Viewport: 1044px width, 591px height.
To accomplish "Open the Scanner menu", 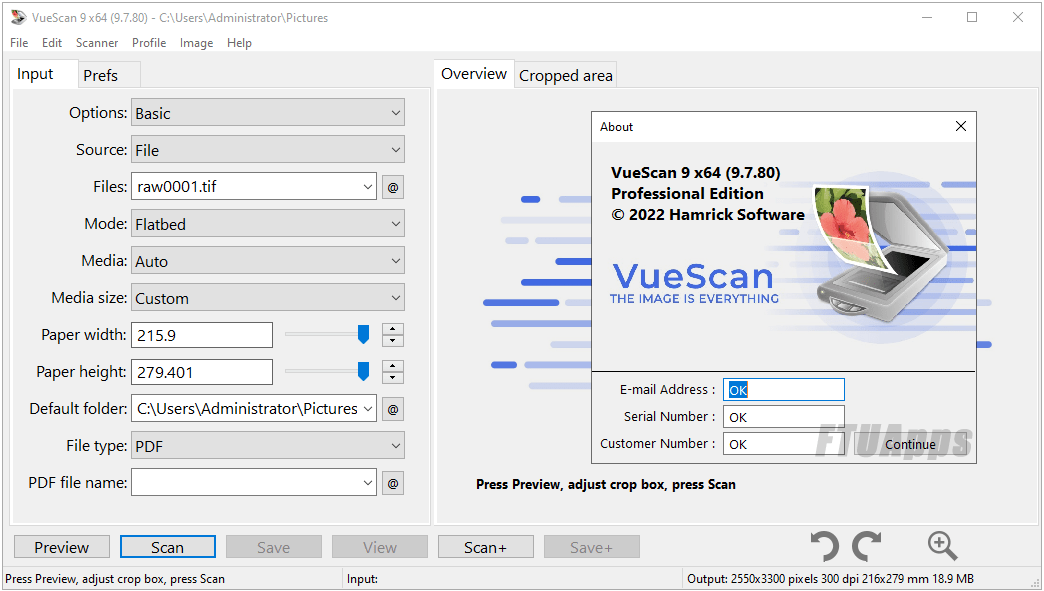I will tap(97, 43).
